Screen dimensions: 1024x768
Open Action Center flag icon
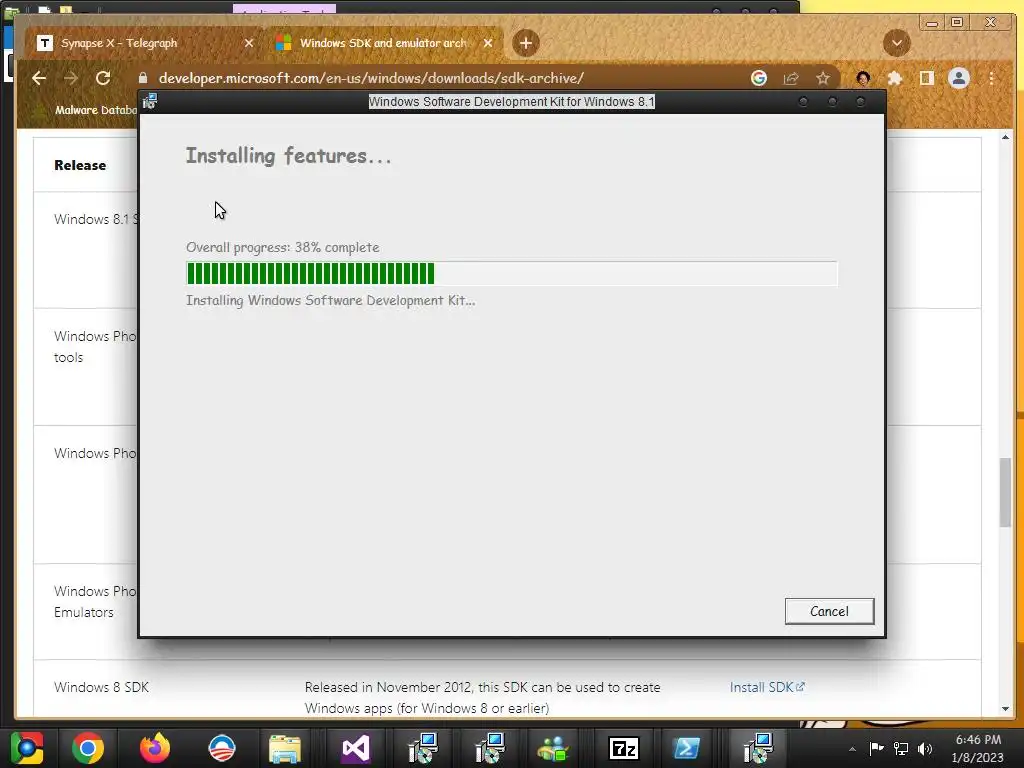pyautogui.click(x=876, y=748)
